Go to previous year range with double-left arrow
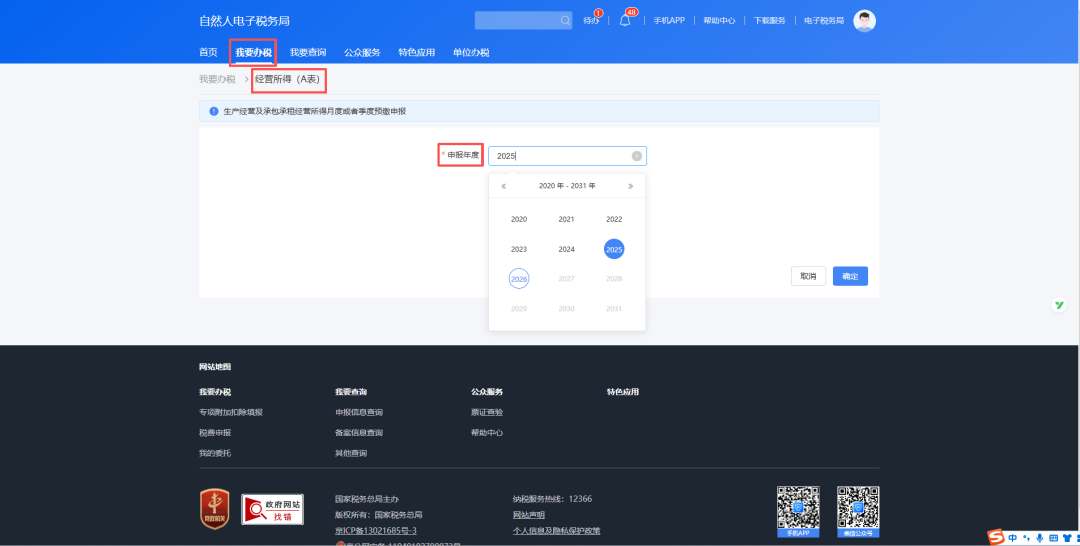 click(504, 186)
